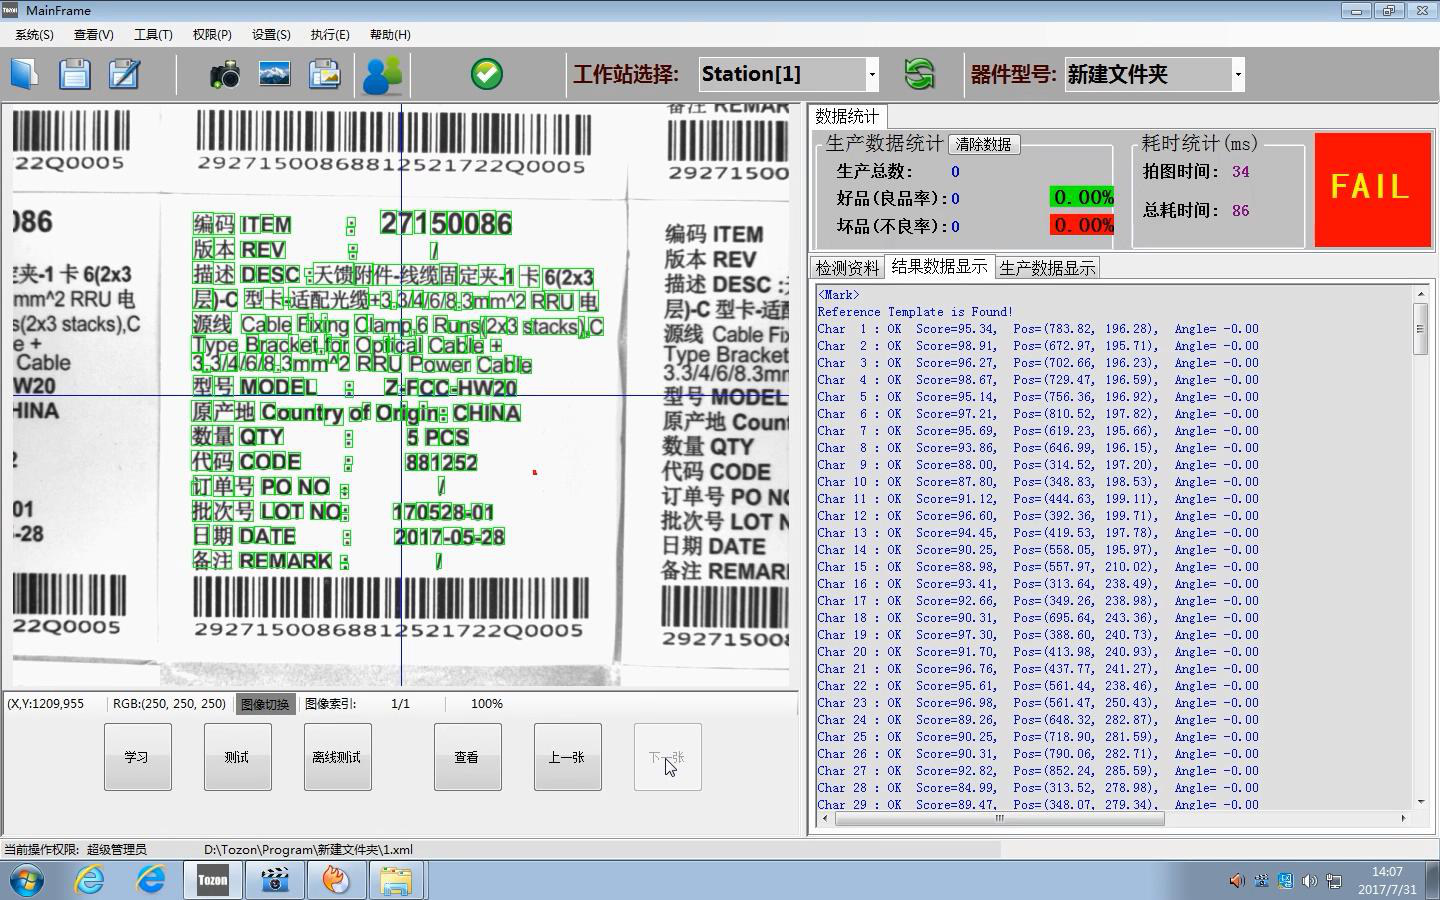Open the 权限(P) menu

[212, 34]
